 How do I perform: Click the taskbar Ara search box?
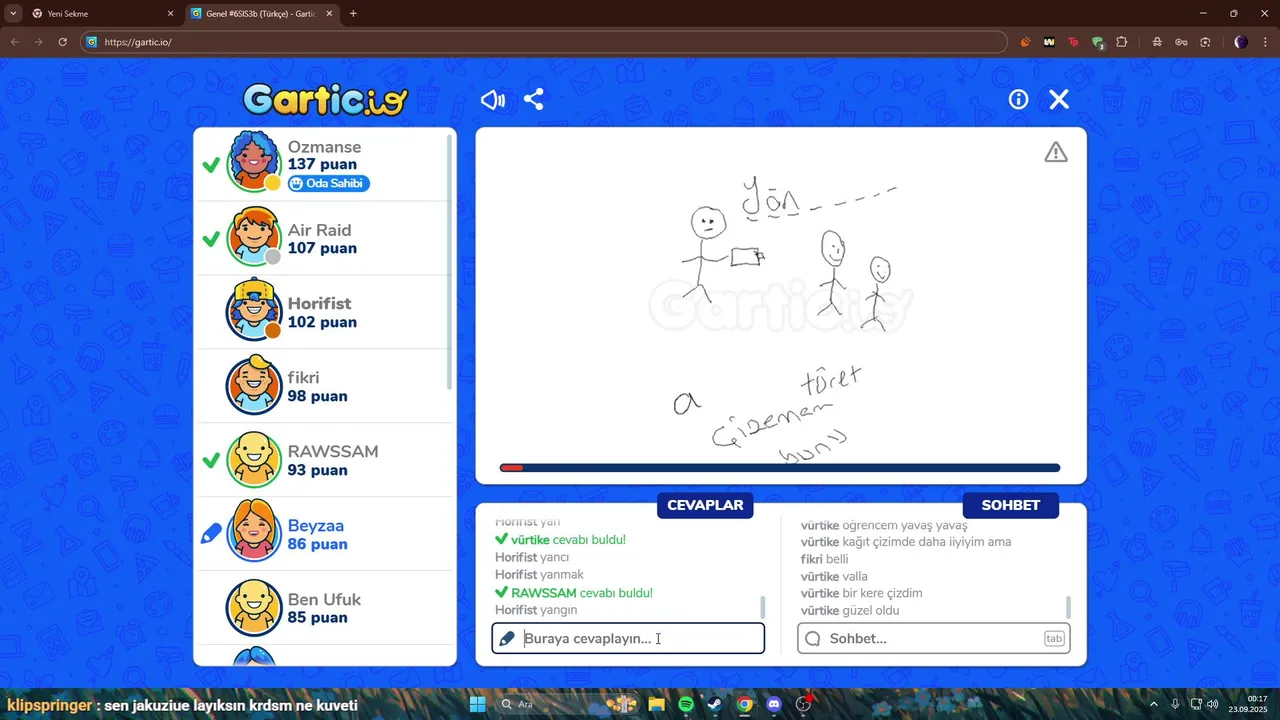point(567,704)
